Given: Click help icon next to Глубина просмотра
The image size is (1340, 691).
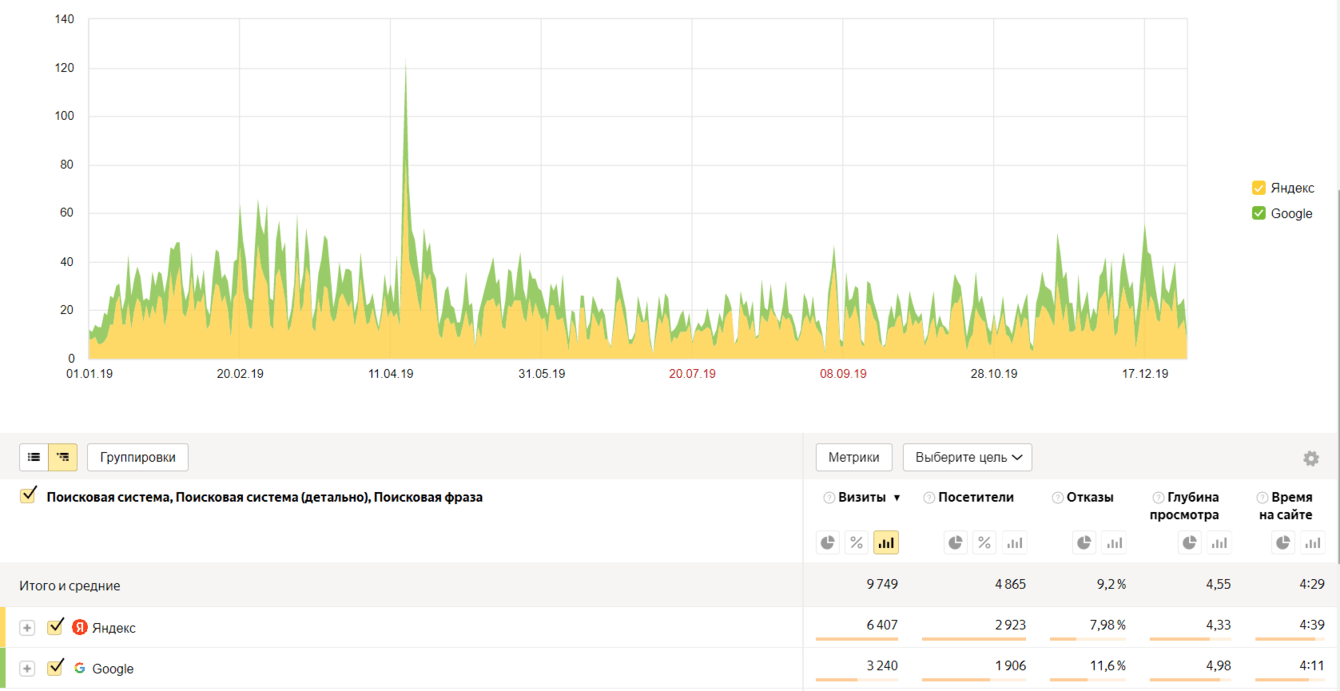Looking at the screenshot, I should pyautogui.click(x=1158, y=498).
